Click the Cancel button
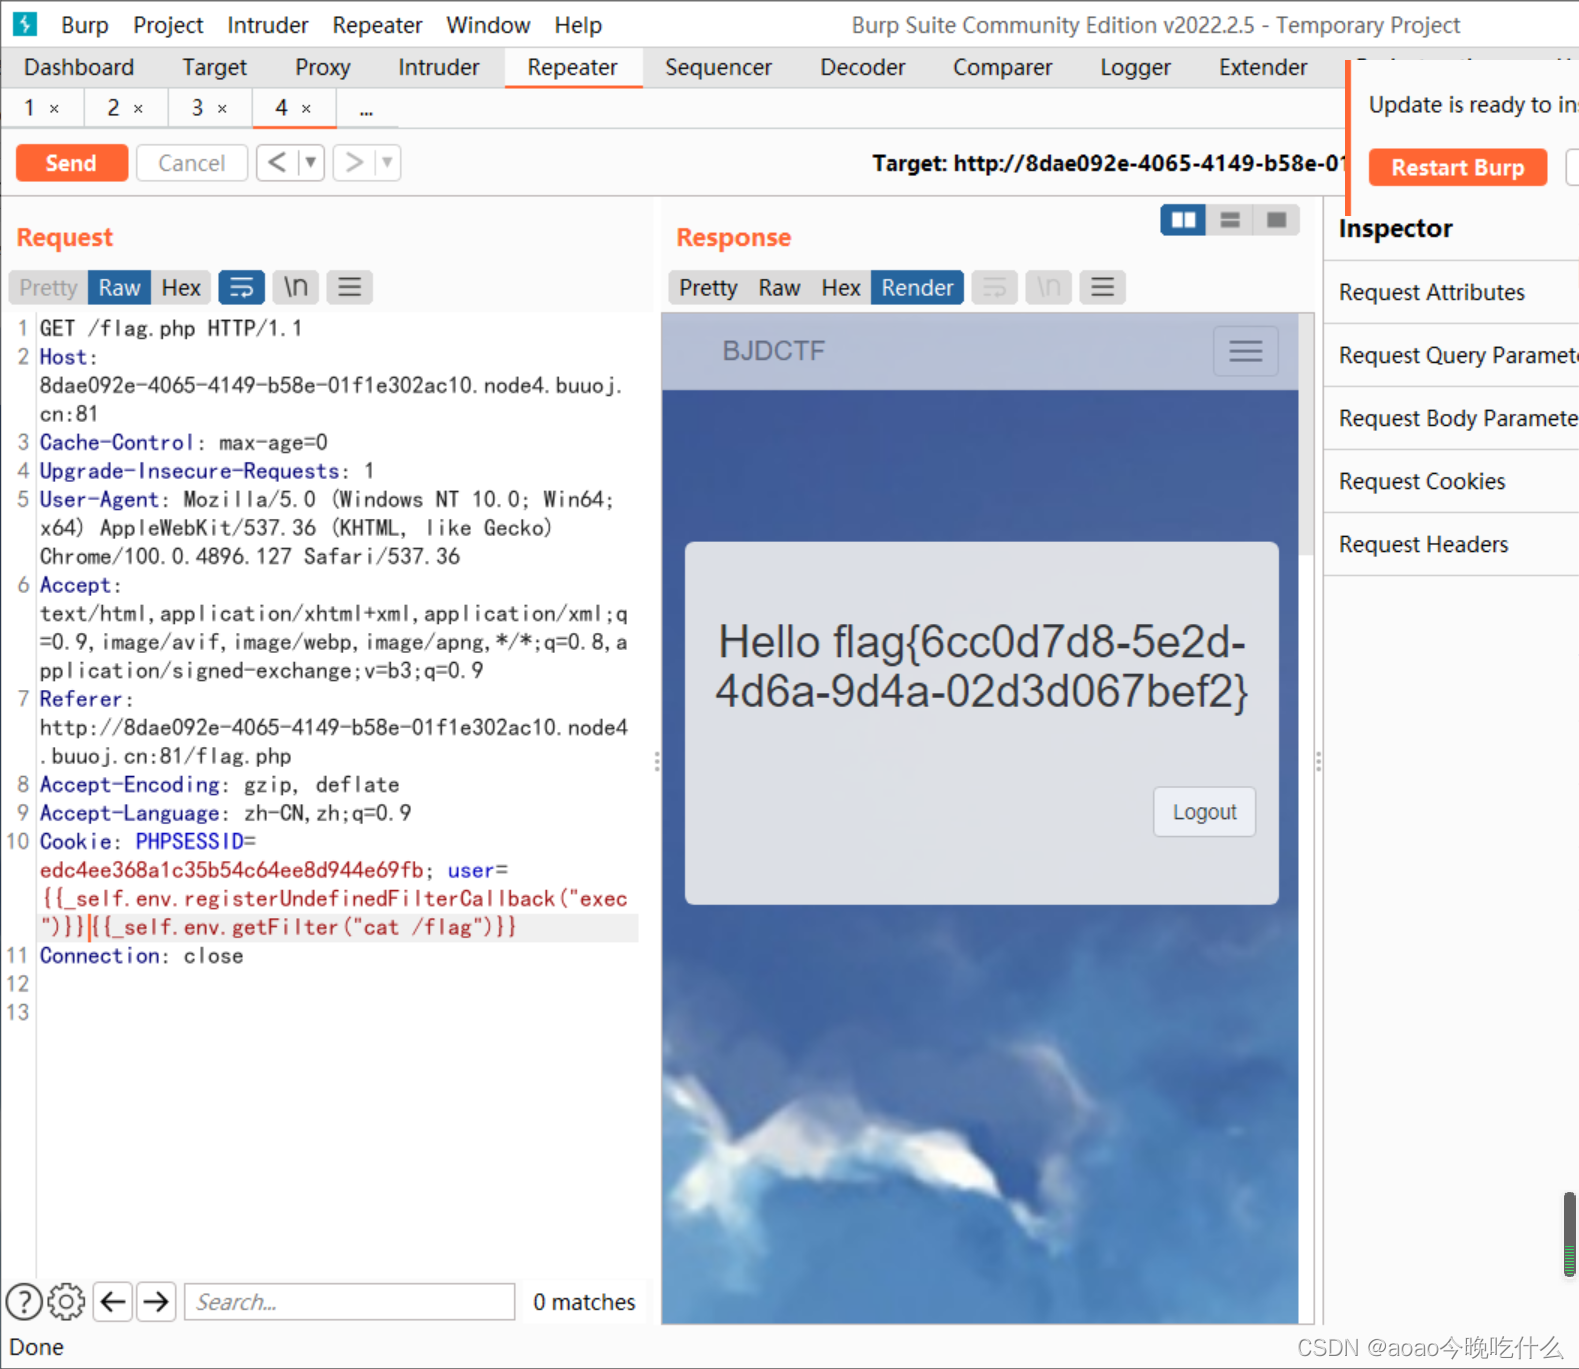This screenshot has height=1369, width=1579. [191, 162]
